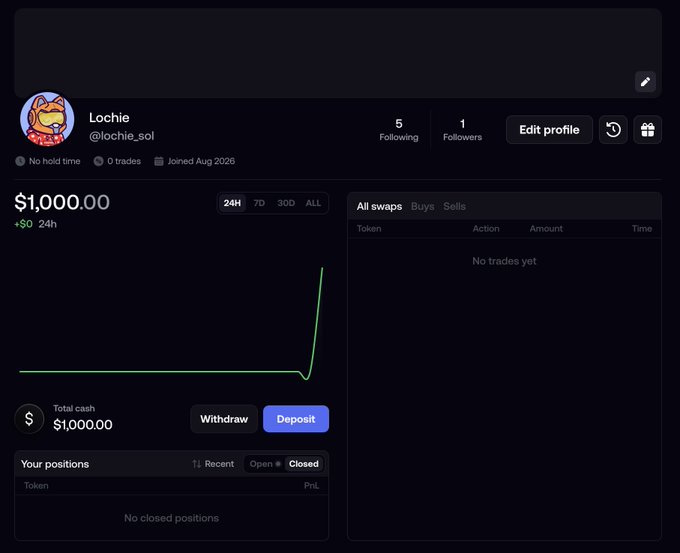This screenshot has height=553, width=680.
Task: Click the Lochie display name
Action: point(109,118)
